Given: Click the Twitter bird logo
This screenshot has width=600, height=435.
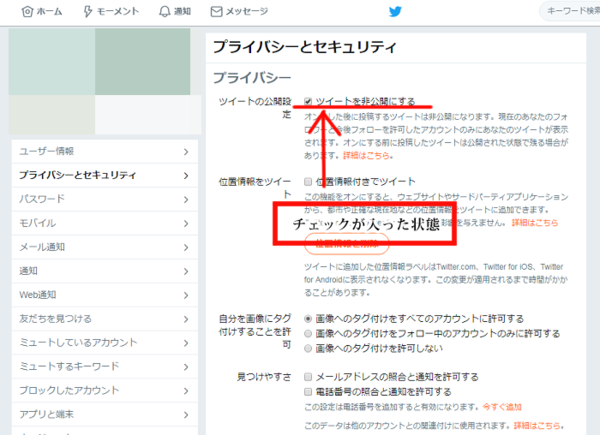Looking at the screenshot, I should (x=395, y=11).
